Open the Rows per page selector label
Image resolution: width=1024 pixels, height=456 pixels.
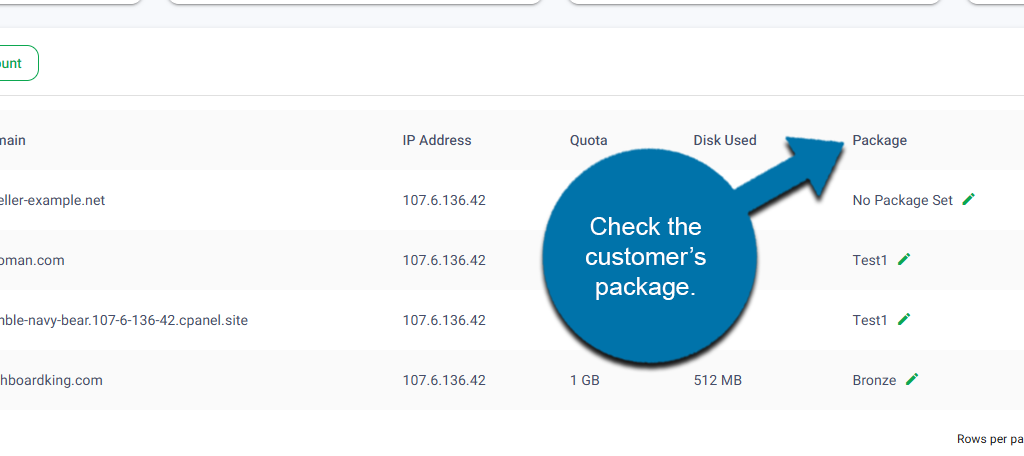tap(990, 439)
